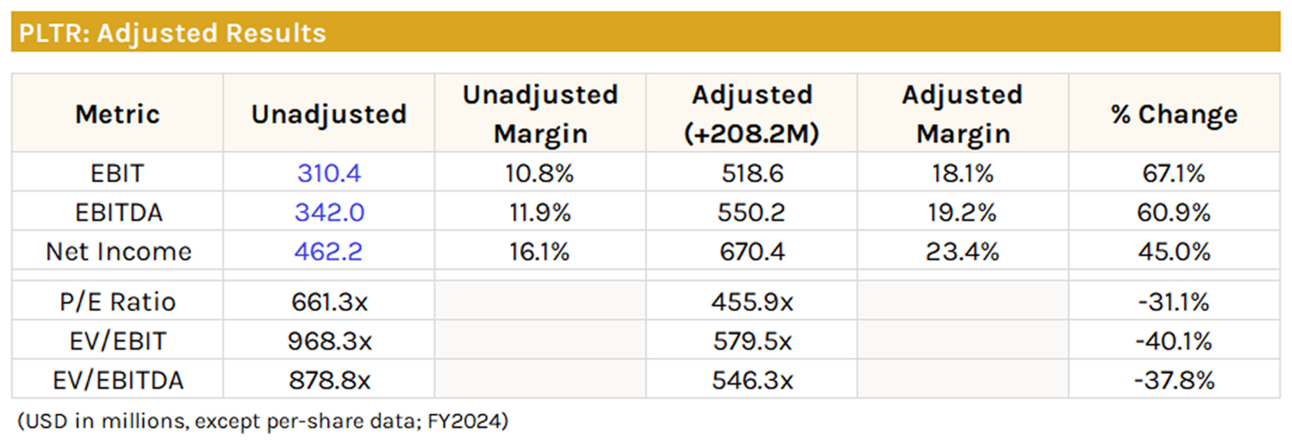Screen dimensions: 1292x442
Task: Click the PLTR: Adjusted Results title banner
Action: click(x=172, y=33)
